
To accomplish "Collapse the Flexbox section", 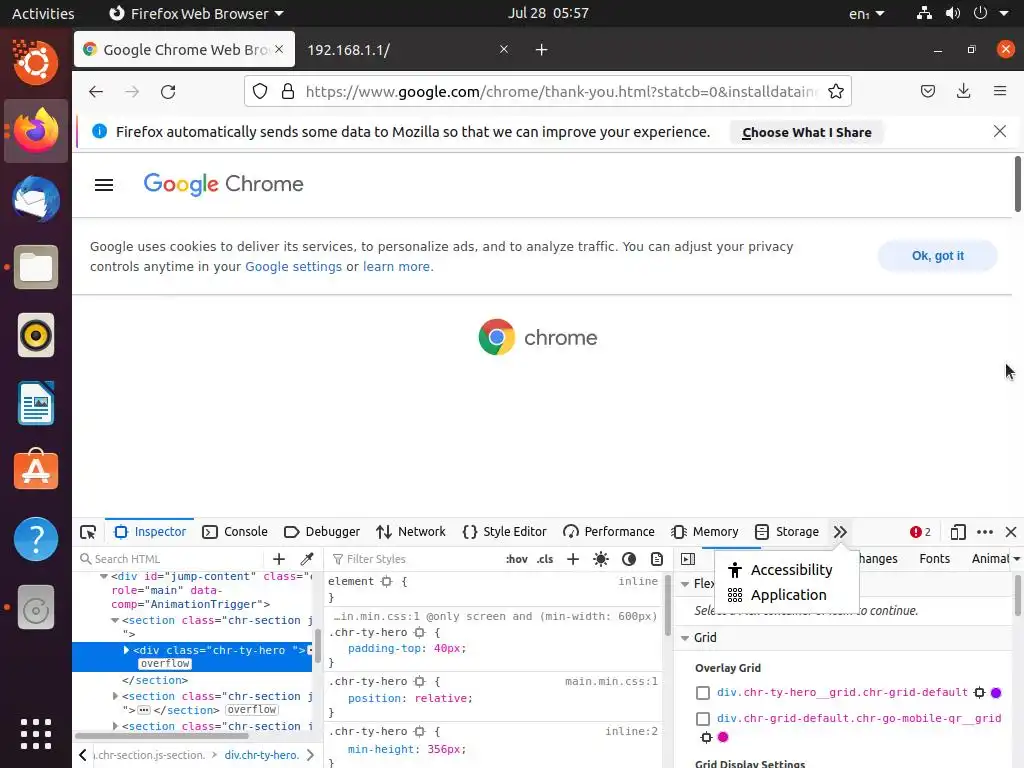I will (685, 584).
